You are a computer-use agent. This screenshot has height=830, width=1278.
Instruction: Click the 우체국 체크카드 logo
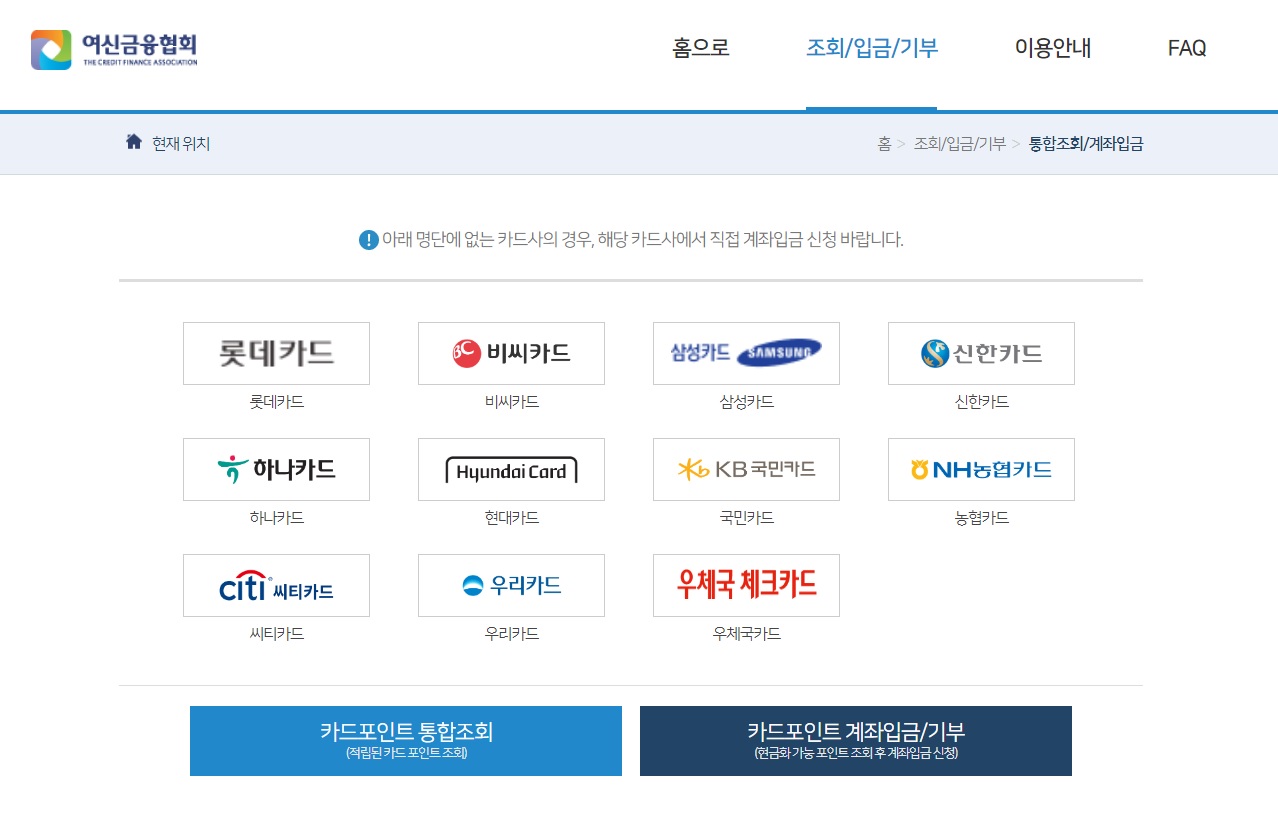pyautogui.click(x=746, y=585)
